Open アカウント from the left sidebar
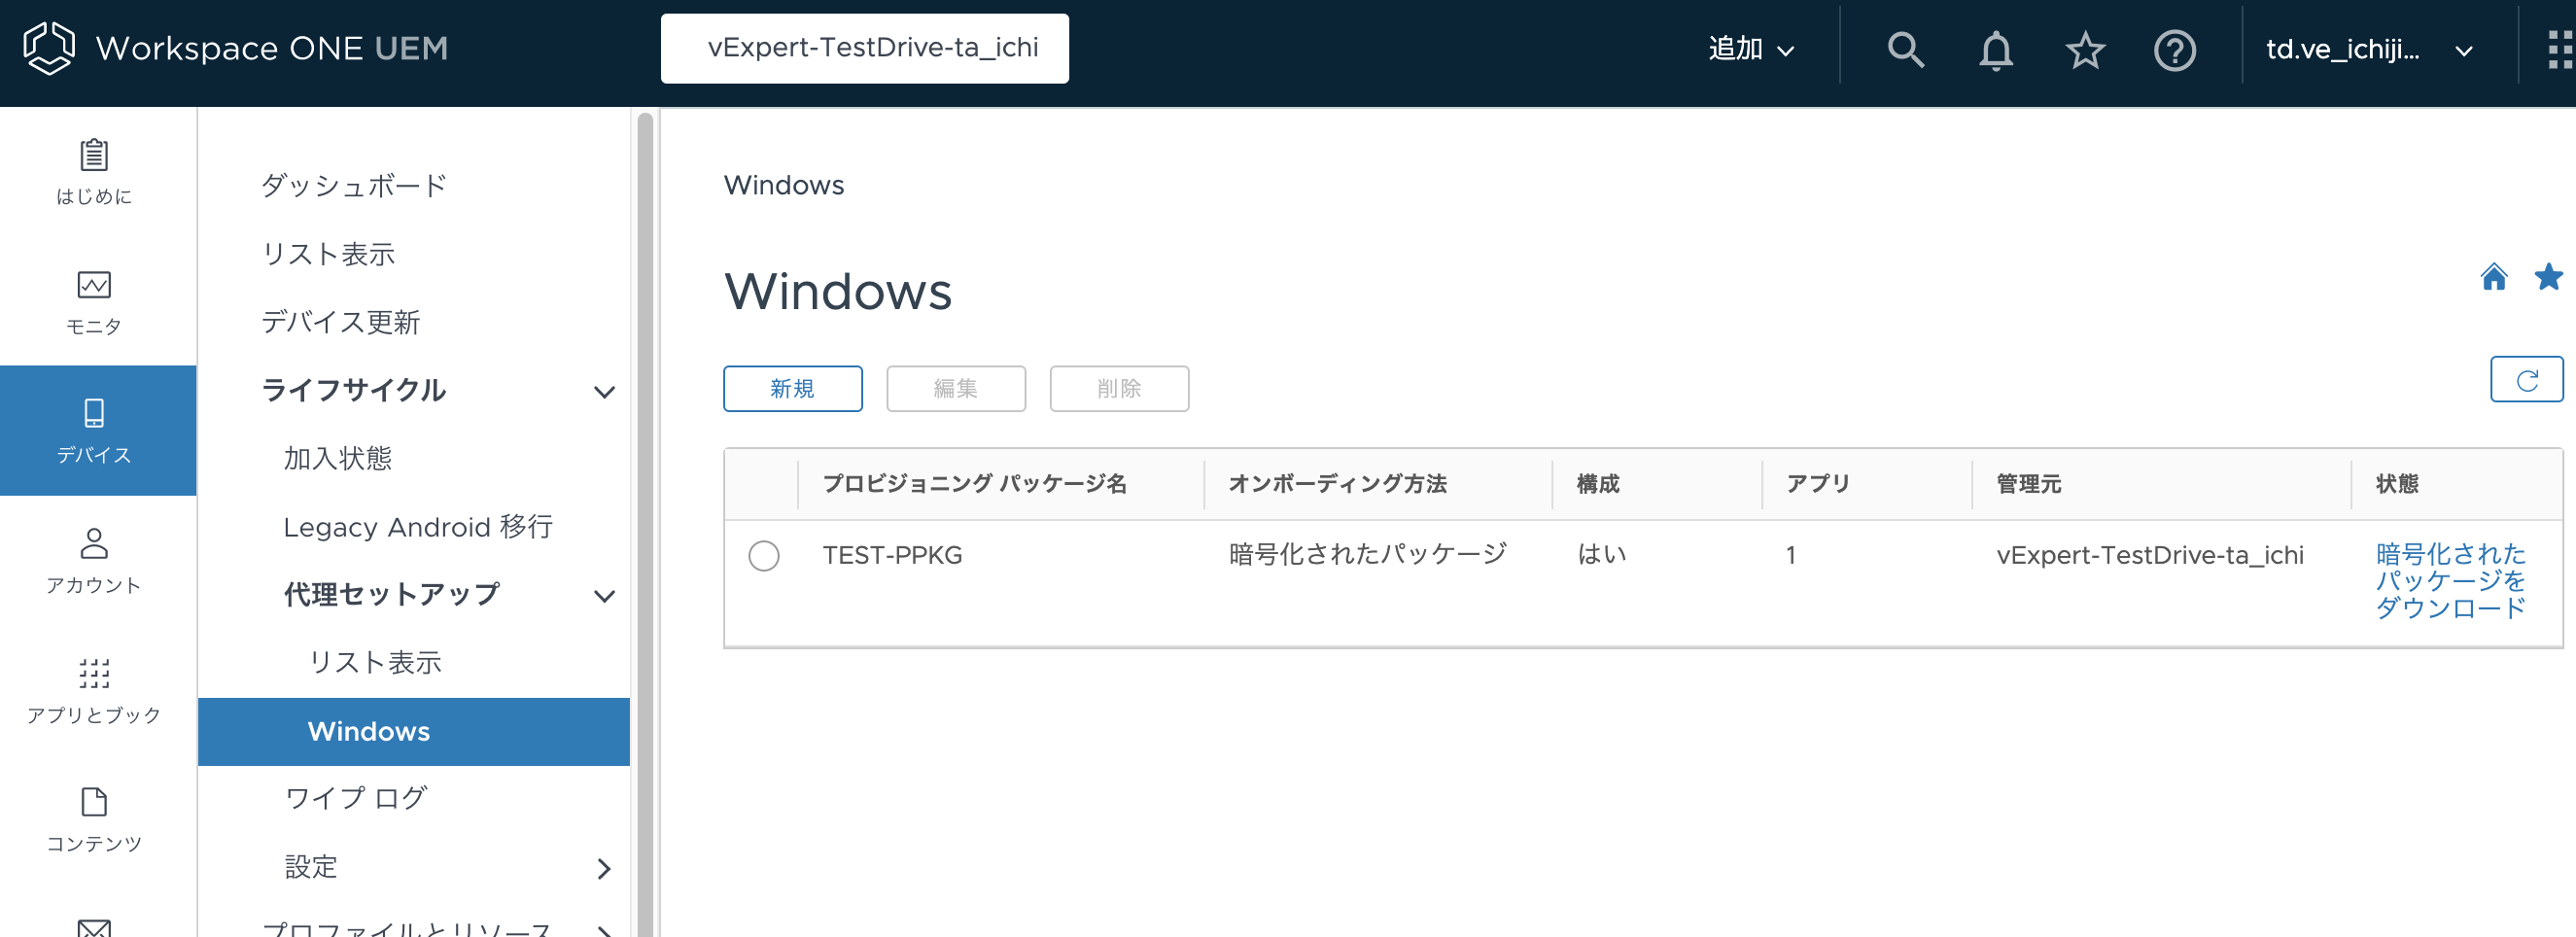2576x937 pixels. (96, 560)
